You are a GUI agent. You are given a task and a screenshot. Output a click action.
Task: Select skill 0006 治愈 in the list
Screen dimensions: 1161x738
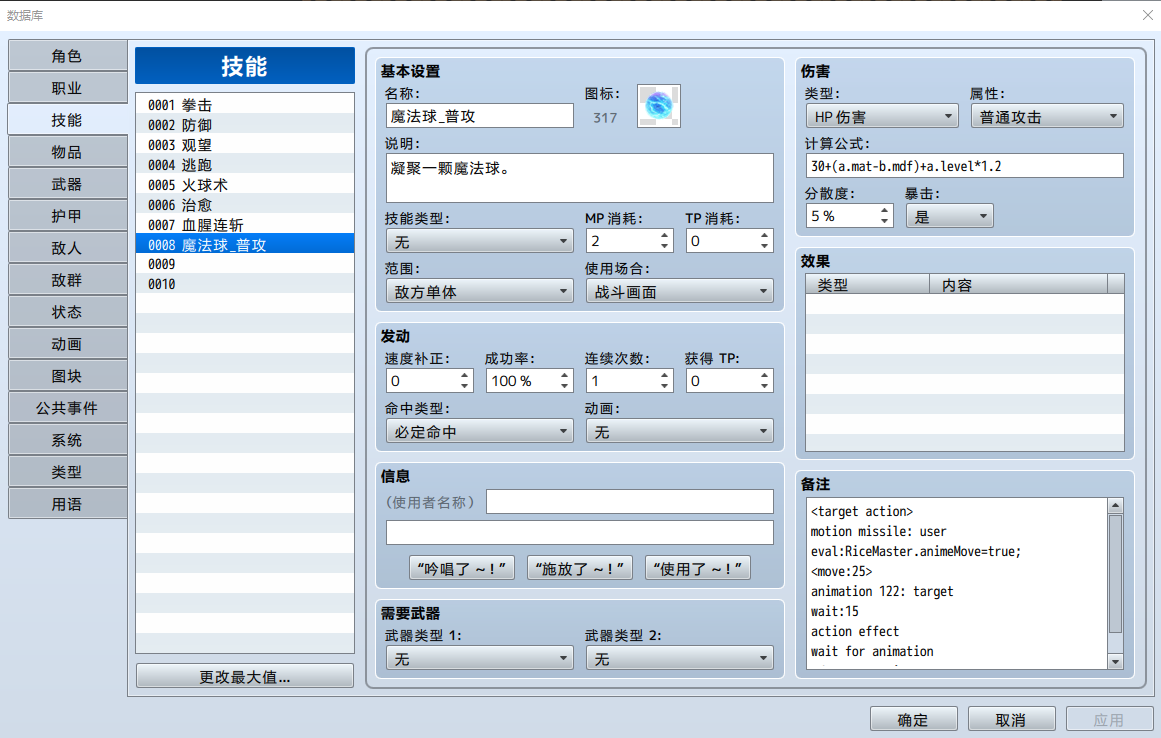click(245, 205)
